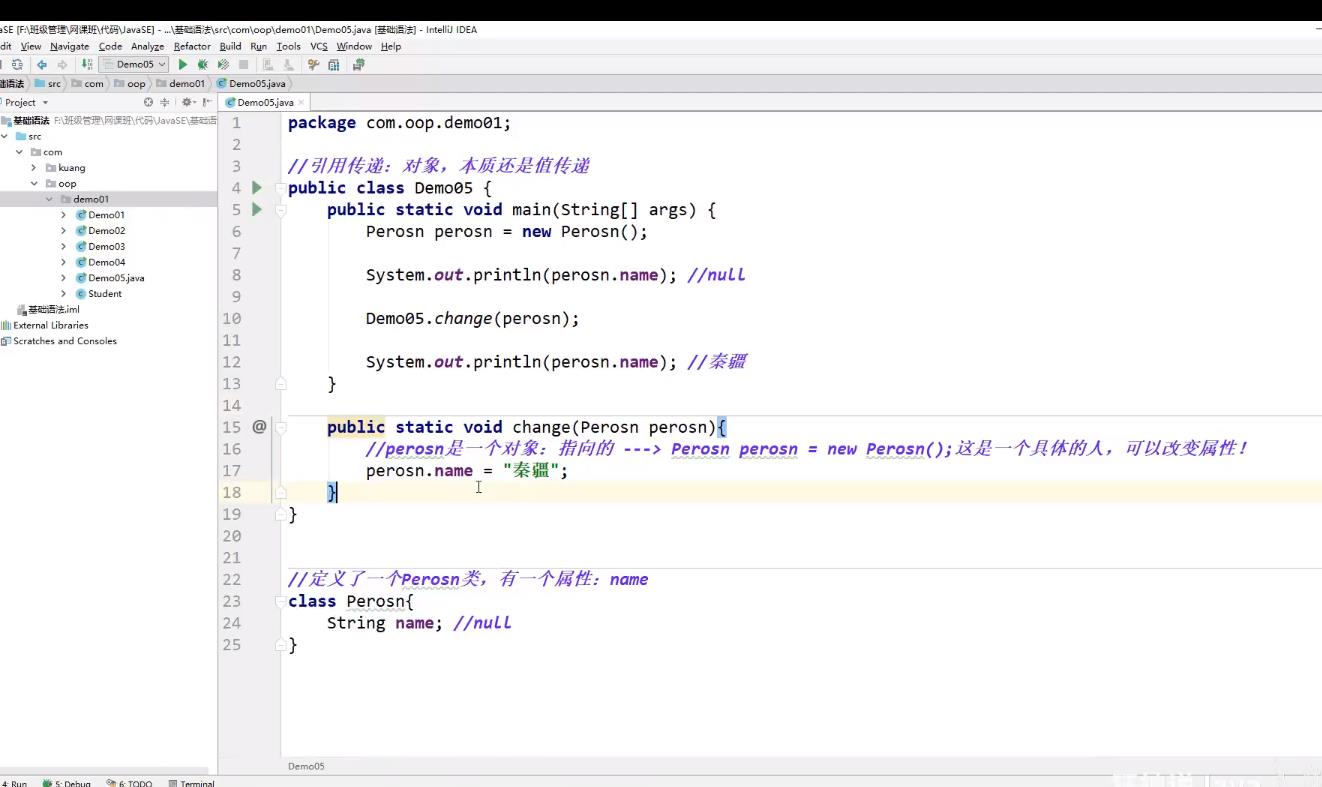Viewport: 1322px width, 787px height.
Task: Navigate back with the blue left arrow
Action: coord(42,64)
